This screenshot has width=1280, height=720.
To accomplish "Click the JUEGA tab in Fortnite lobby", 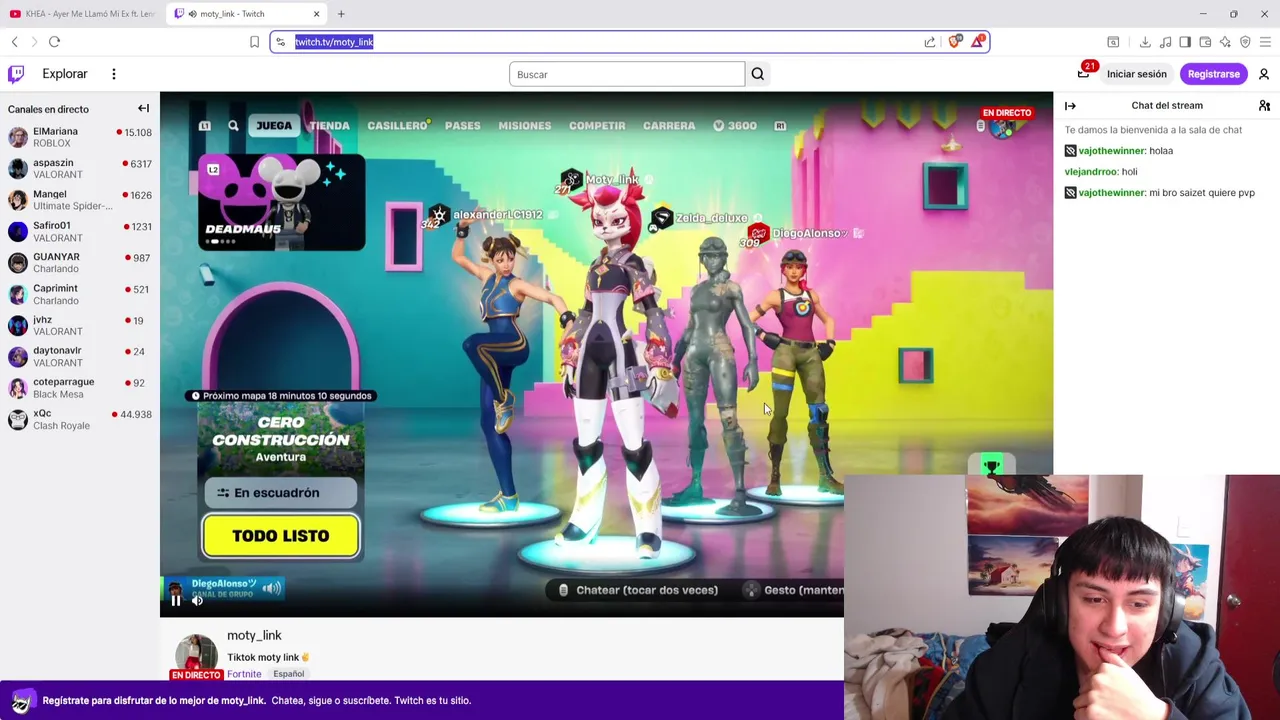I will click(x=274, y=126).
